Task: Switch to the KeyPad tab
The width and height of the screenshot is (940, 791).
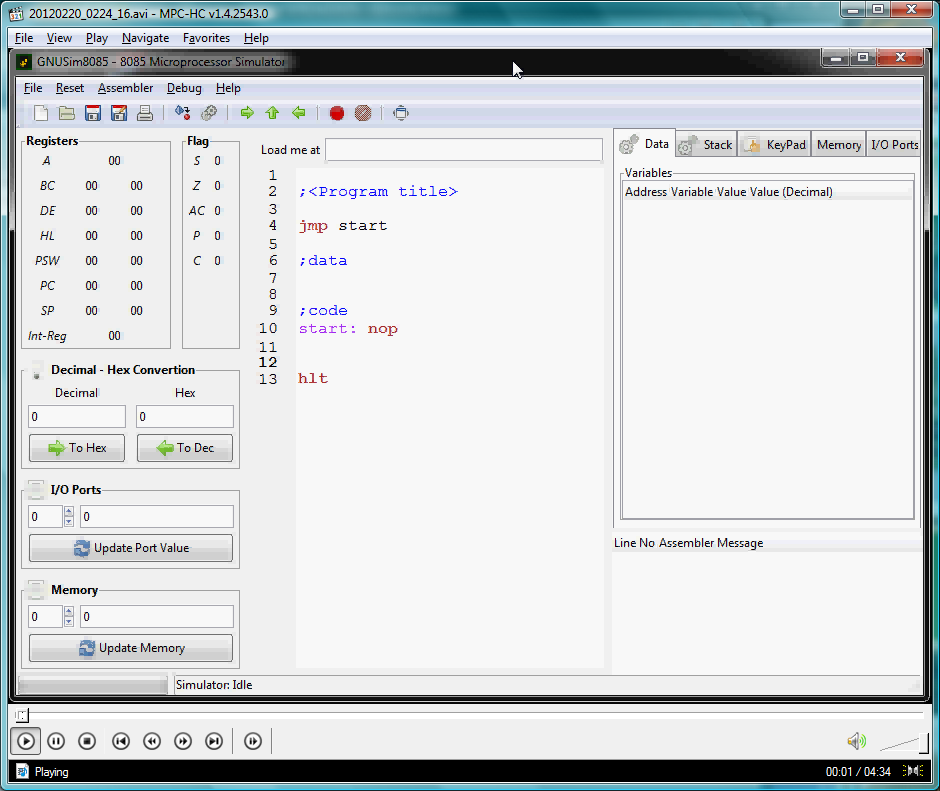Action: click(x=775, y=145)
